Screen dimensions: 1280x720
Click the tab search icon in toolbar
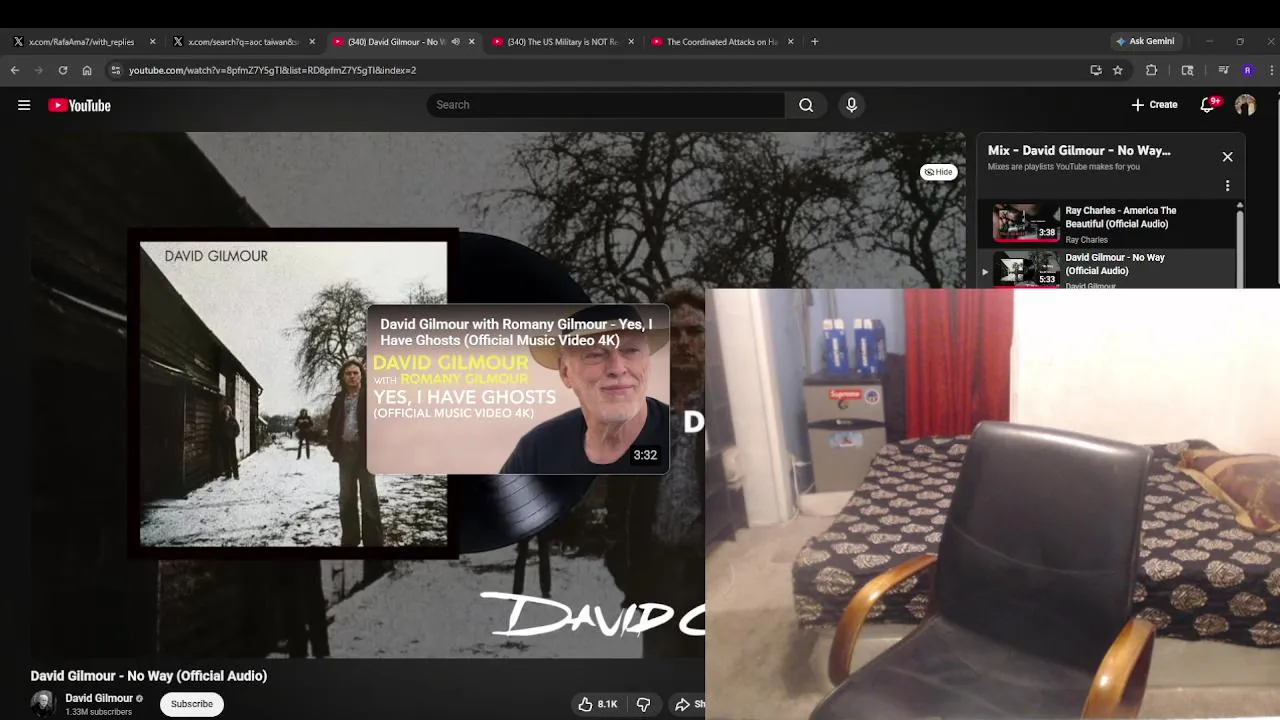coord(1187,70)
